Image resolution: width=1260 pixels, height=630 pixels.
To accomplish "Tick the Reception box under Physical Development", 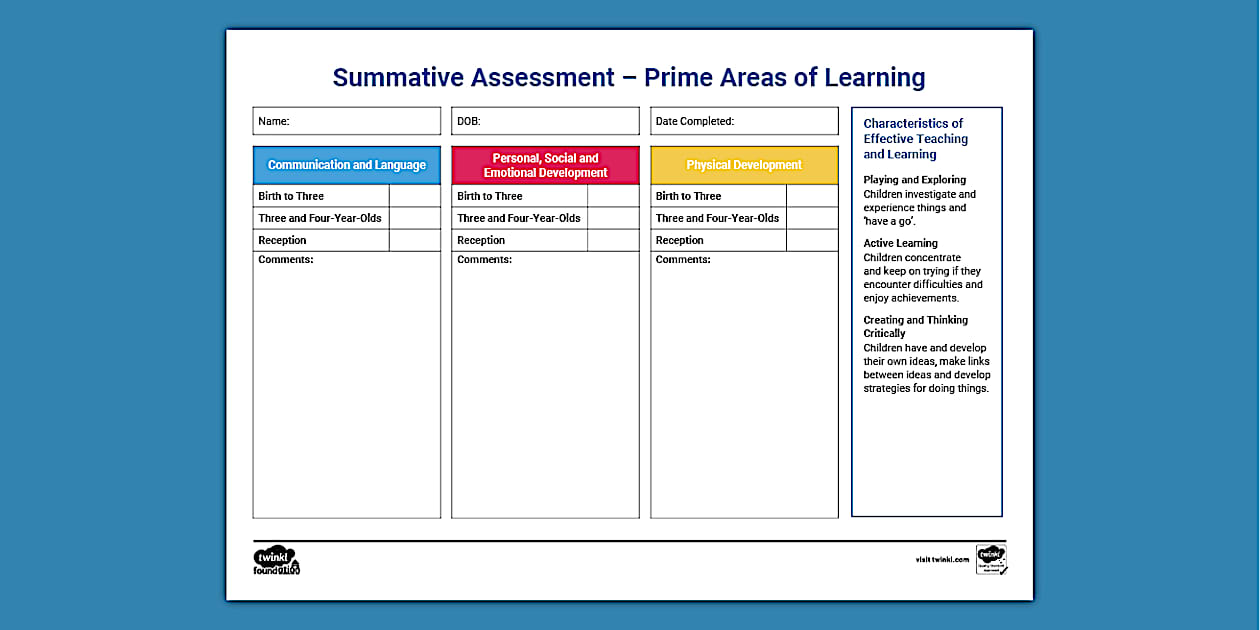I will tap(813, 240).
